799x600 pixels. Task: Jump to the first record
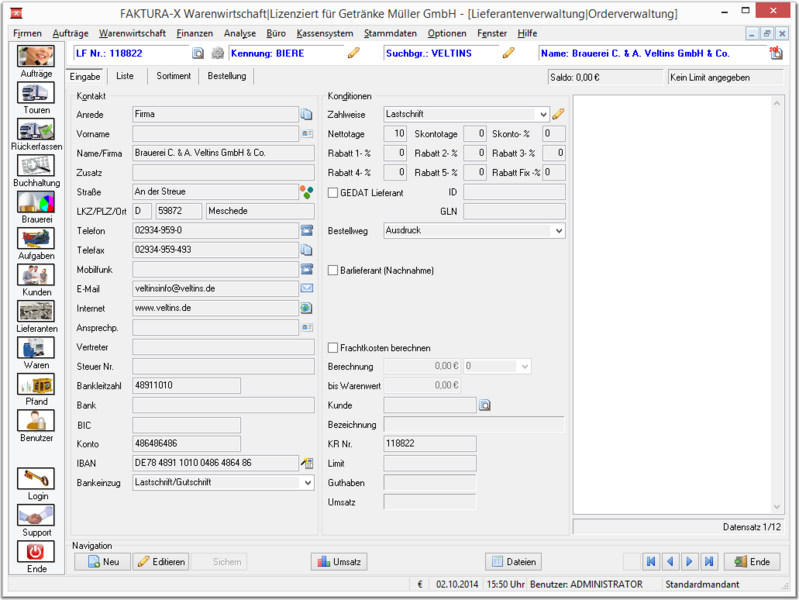[651, 562]
